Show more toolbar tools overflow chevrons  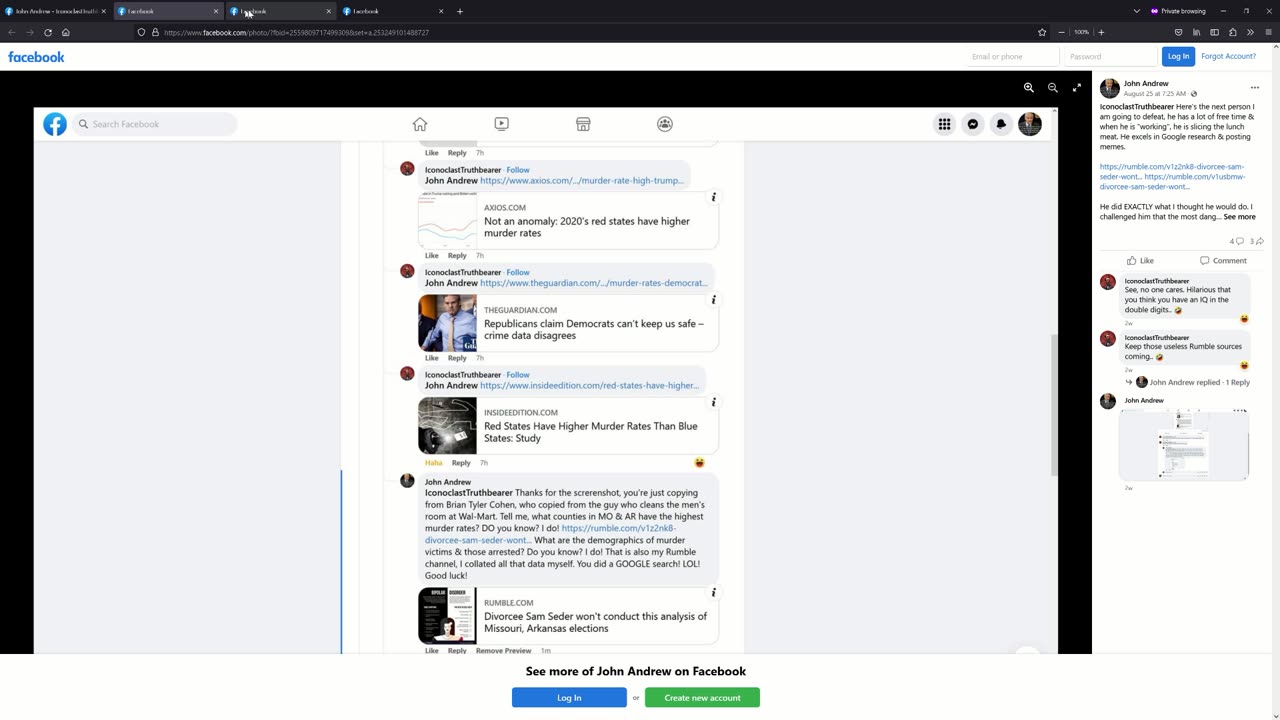click(x=1250, y=32)
